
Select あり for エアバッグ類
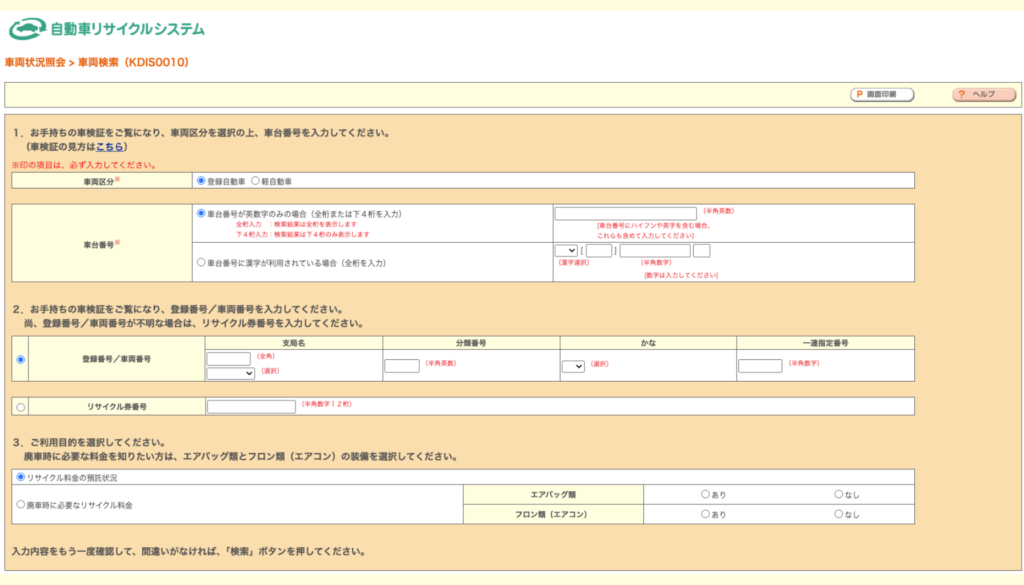click(705, 494)
